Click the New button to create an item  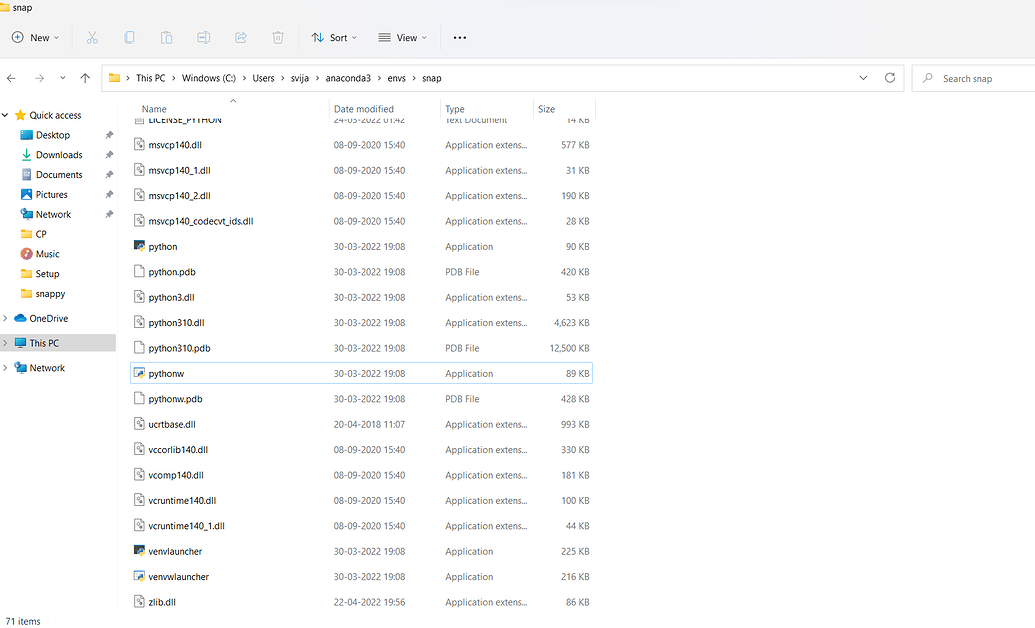pyautogui.click(x=35, y=37)
